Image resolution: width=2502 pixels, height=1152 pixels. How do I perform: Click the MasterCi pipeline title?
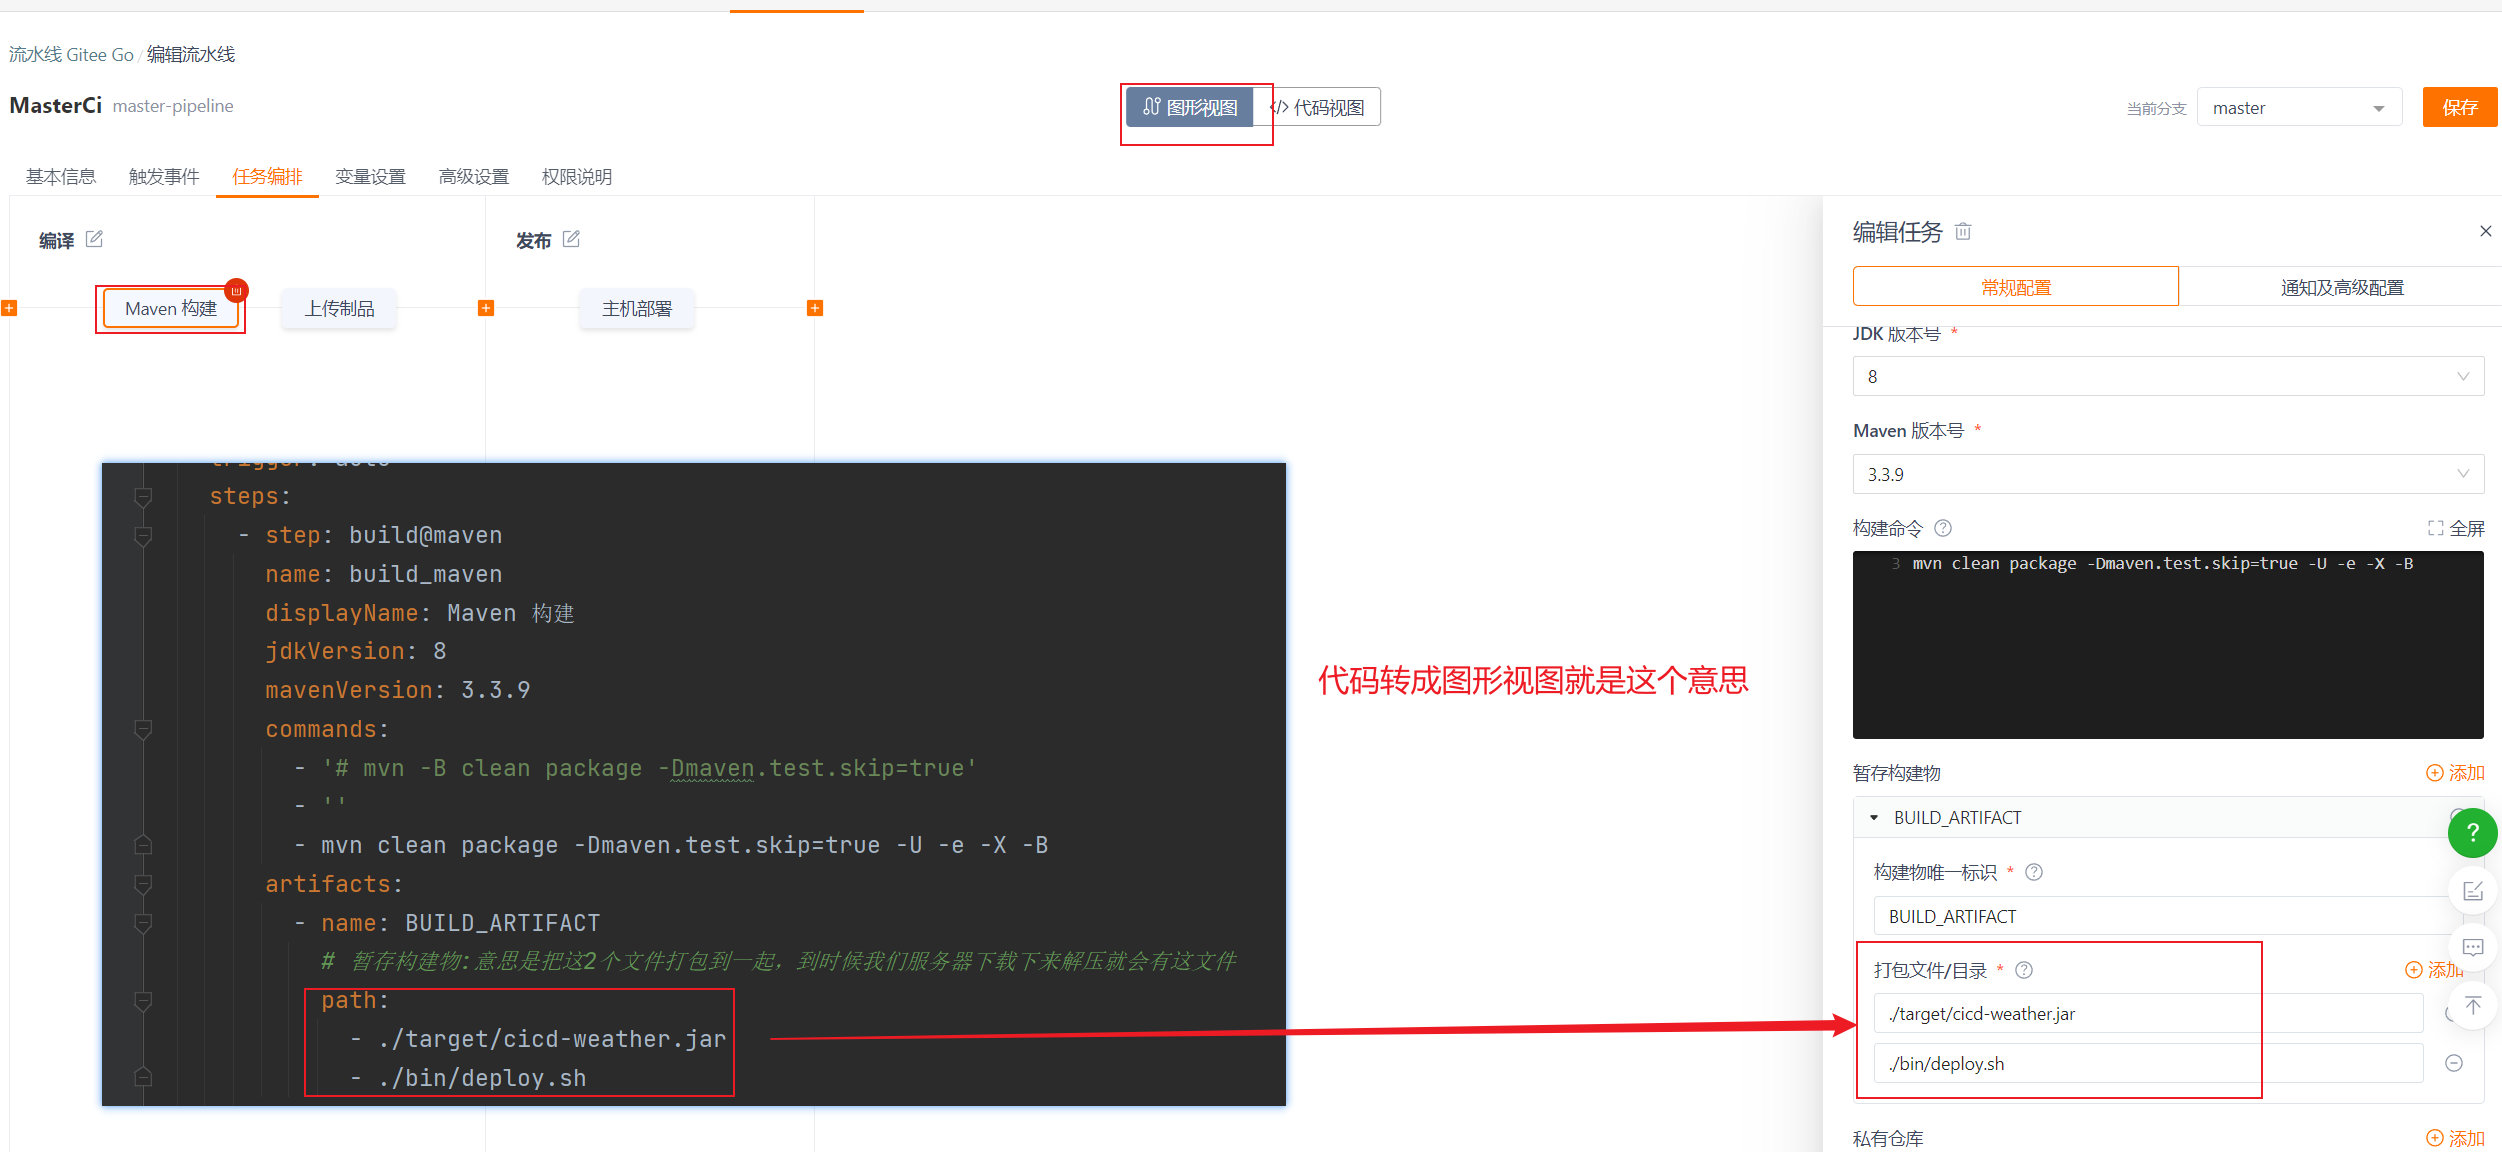[56, 105]
